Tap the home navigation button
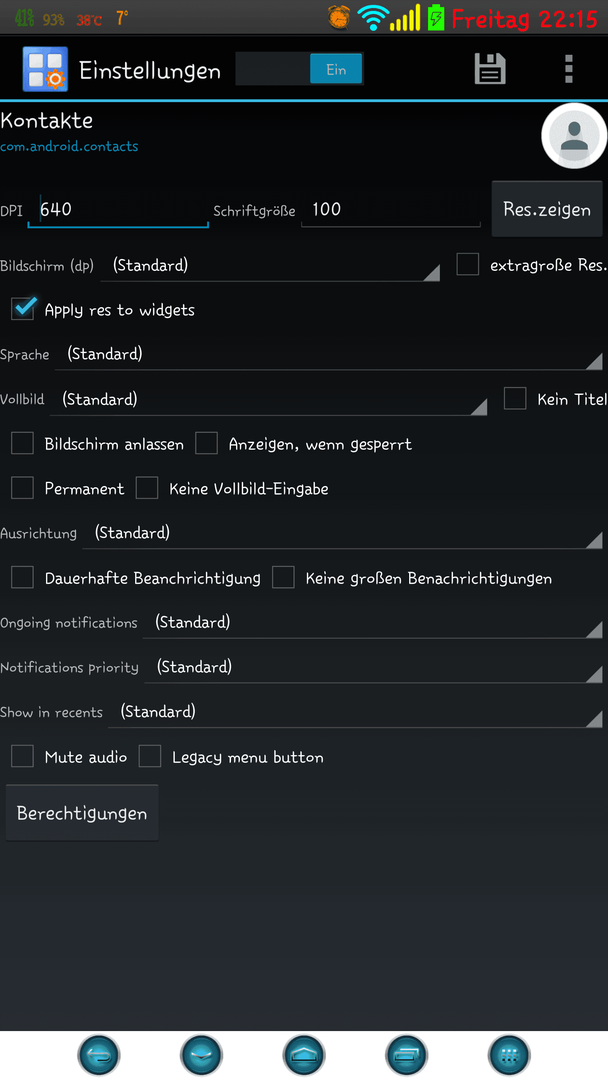Image resolution: width=608 pixels, height=1080 pixels. click(304, 1055)
